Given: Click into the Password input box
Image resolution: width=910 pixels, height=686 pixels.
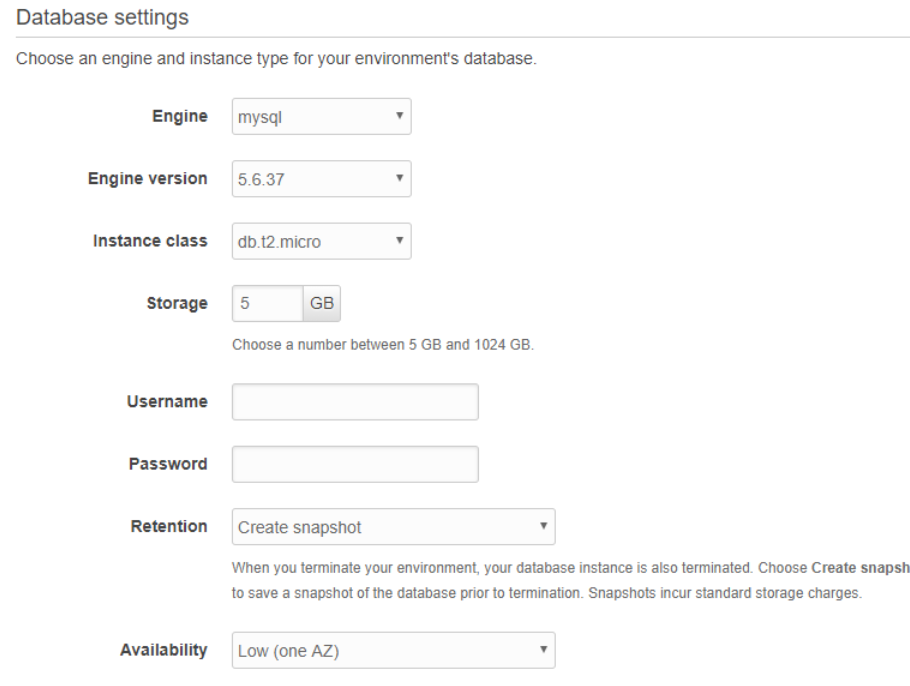Looking at the screenshot, I should coord(355,464).
